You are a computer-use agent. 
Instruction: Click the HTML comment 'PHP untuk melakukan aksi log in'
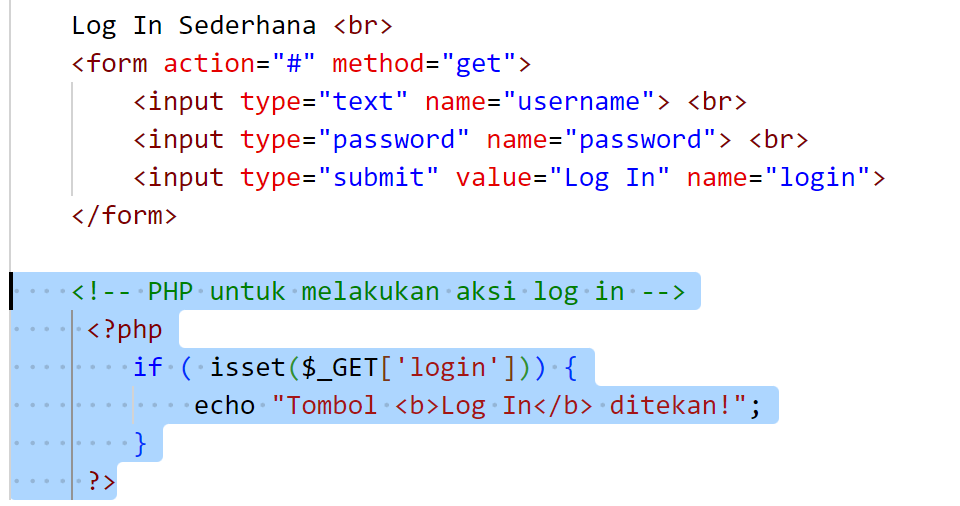pos(378,292)
